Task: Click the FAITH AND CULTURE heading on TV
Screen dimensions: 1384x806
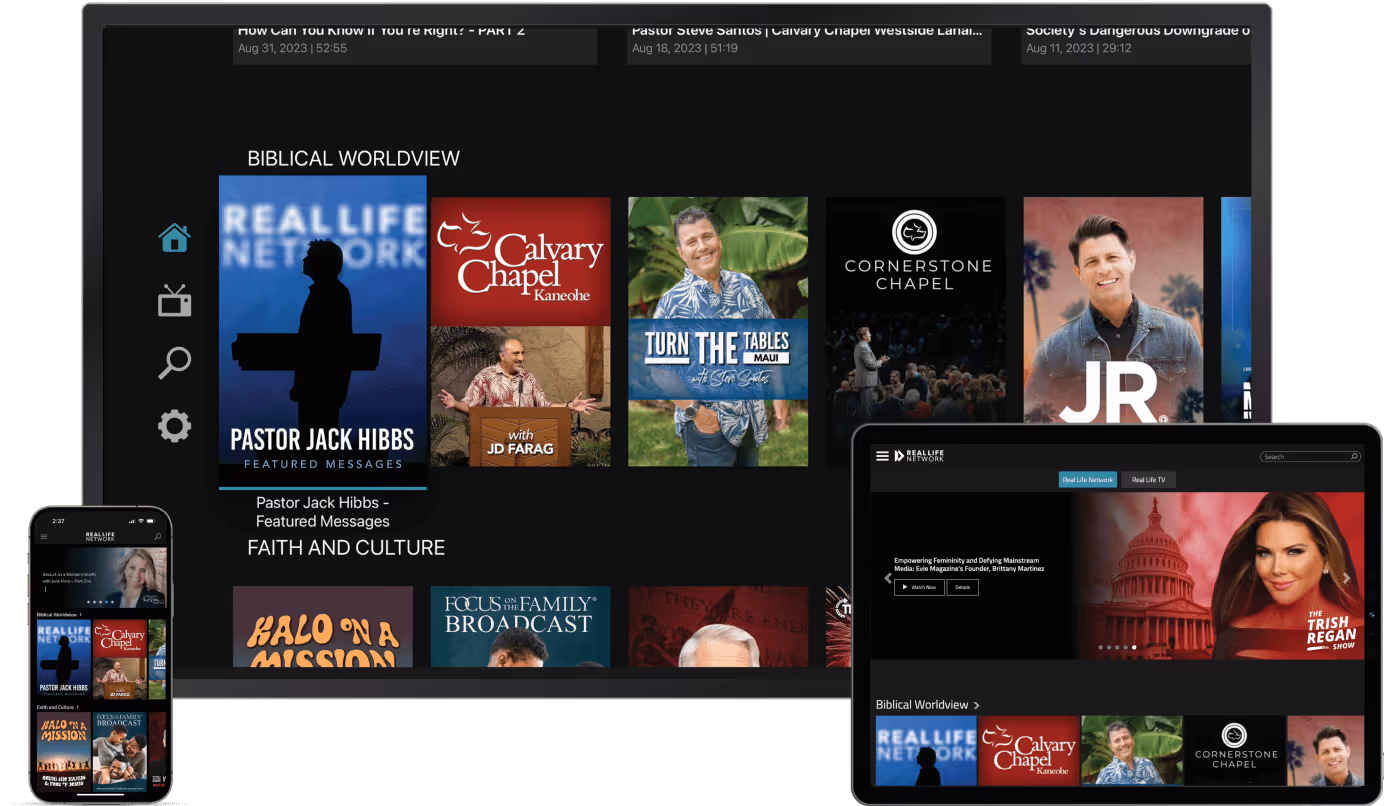Action: pos(346,547)
